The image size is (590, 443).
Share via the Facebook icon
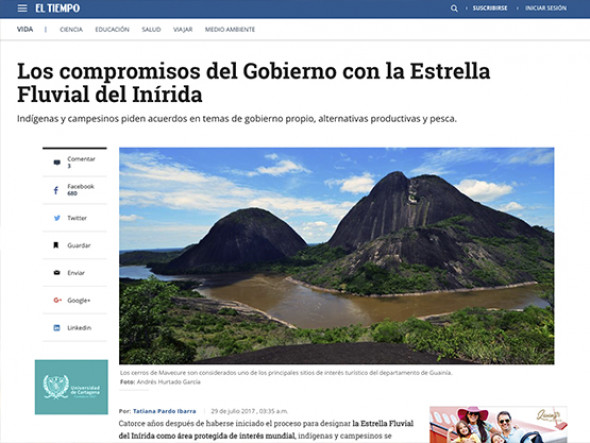tap(56, 190)
